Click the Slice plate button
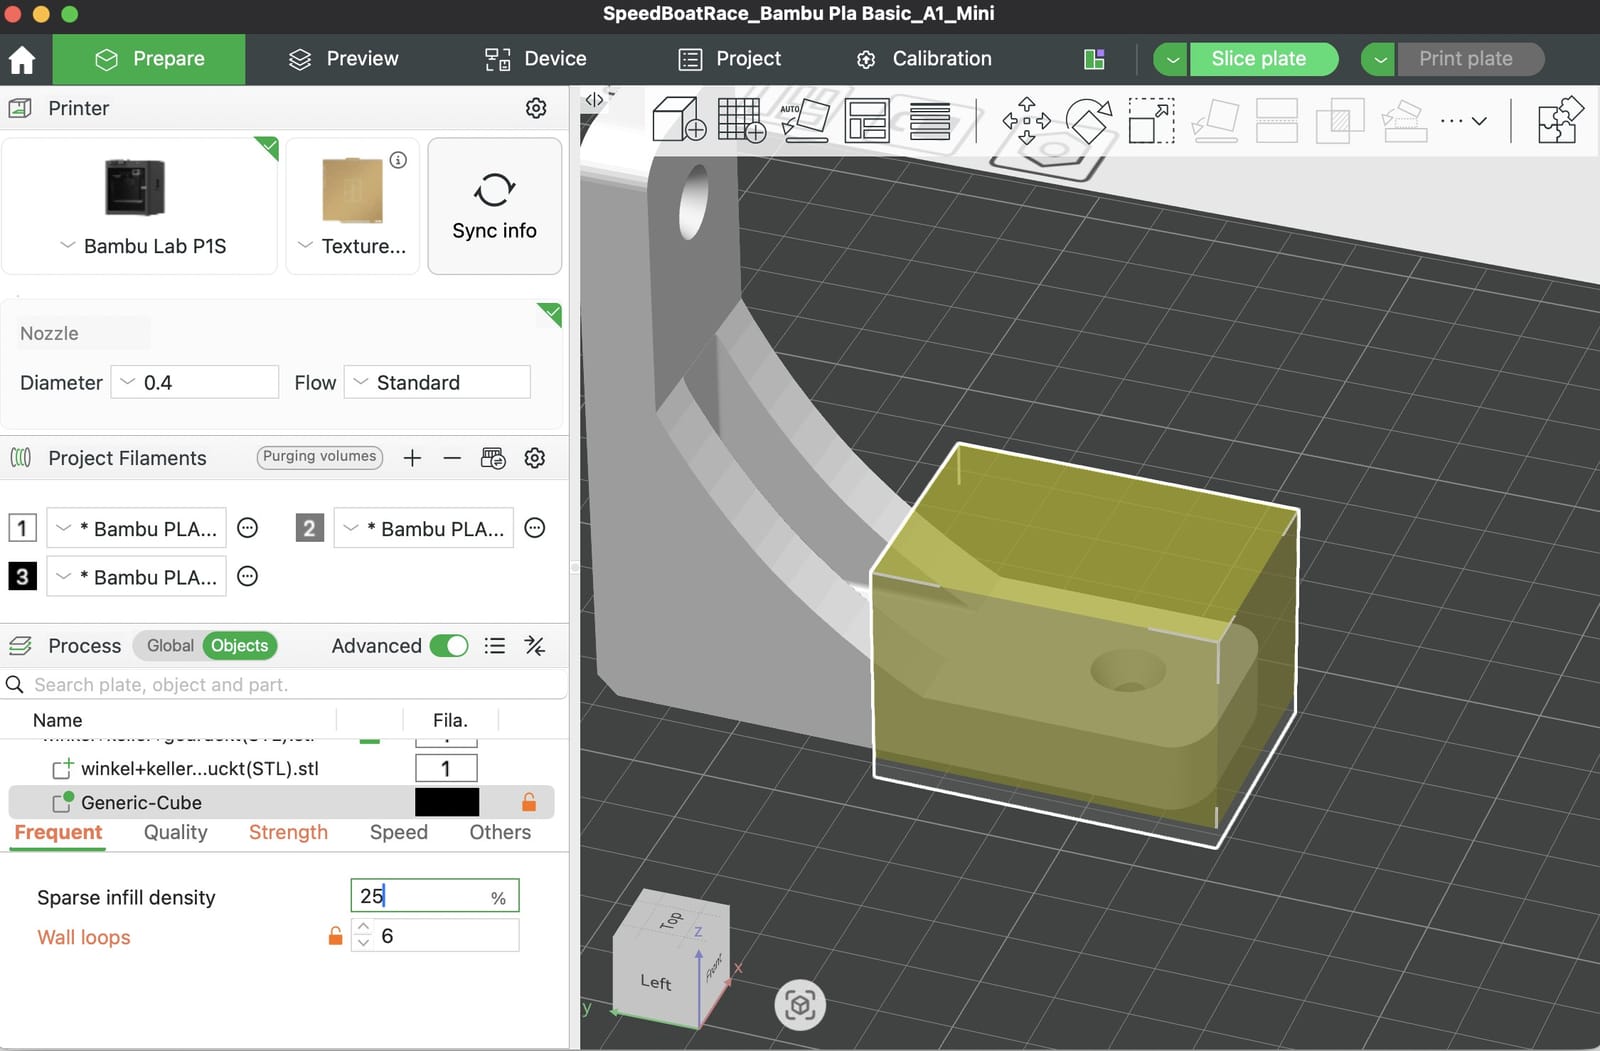 pos(1262,59)
